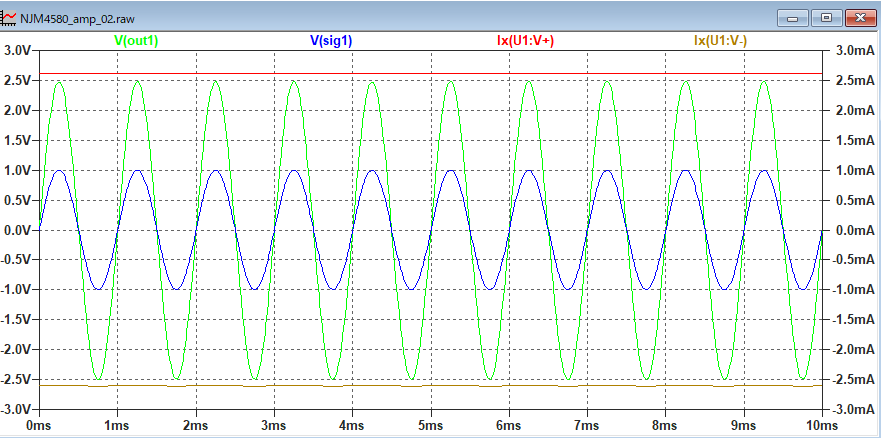Click the 3.0V label on left axis
881x438 pixels.
pyautogui.click(x=18, y=51)
